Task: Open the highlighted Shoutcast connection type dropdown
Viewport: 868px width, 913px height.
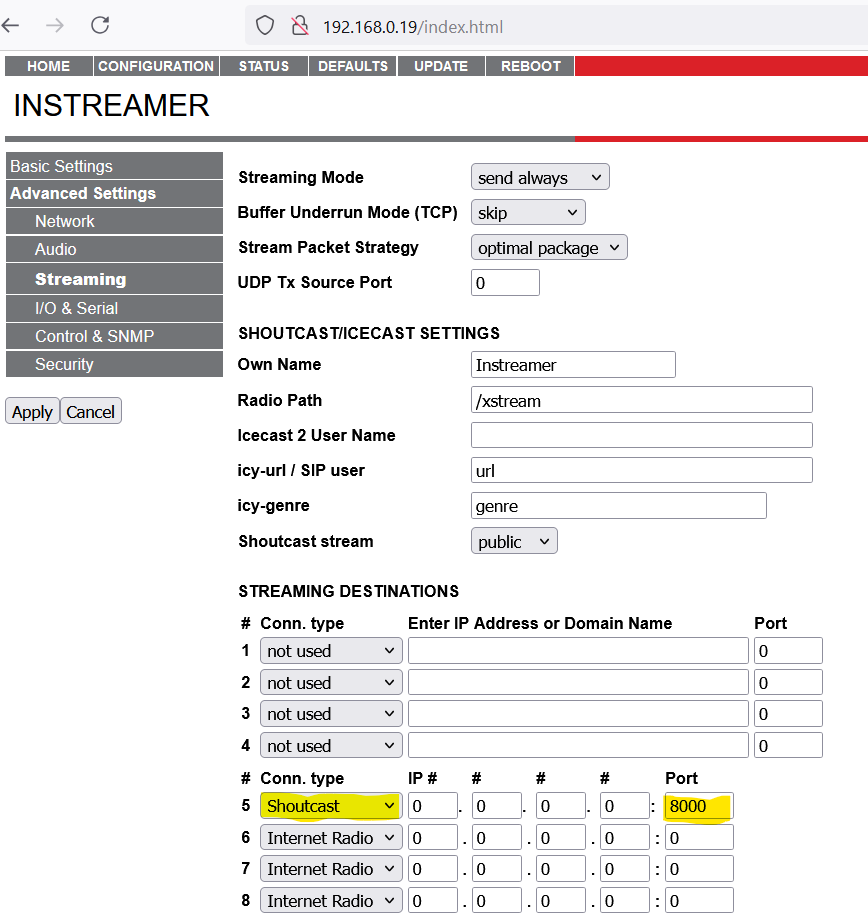Action: 330,805
